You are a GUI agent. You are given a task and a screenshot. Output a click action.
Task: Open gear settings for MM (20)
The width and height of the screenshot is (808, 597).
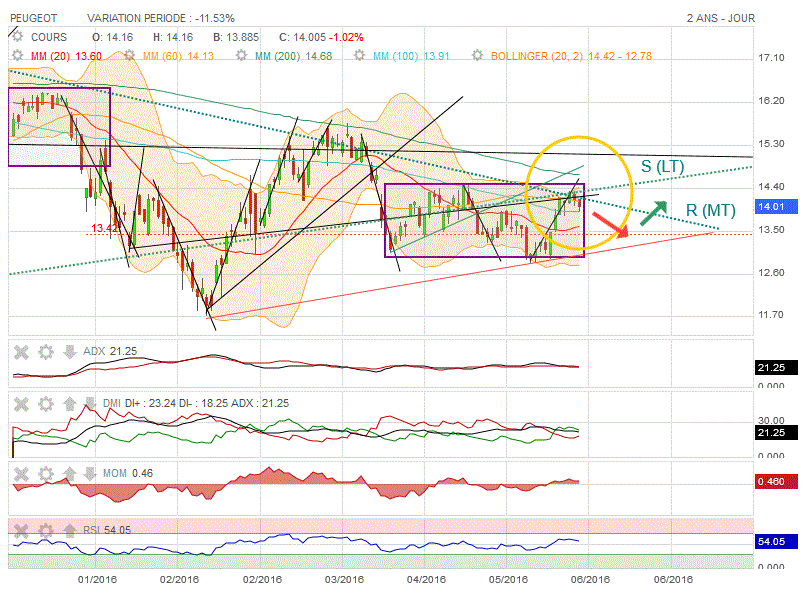click(x=18, y=56)
